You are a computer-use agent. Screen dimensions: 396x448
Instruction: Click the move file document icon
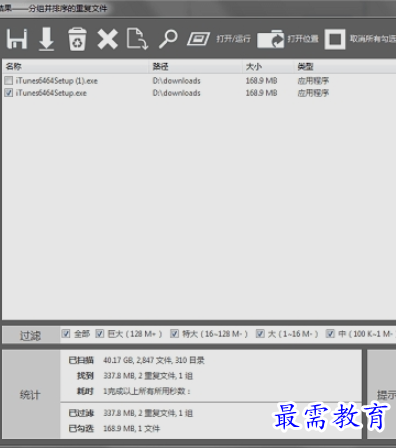[137, 39]
